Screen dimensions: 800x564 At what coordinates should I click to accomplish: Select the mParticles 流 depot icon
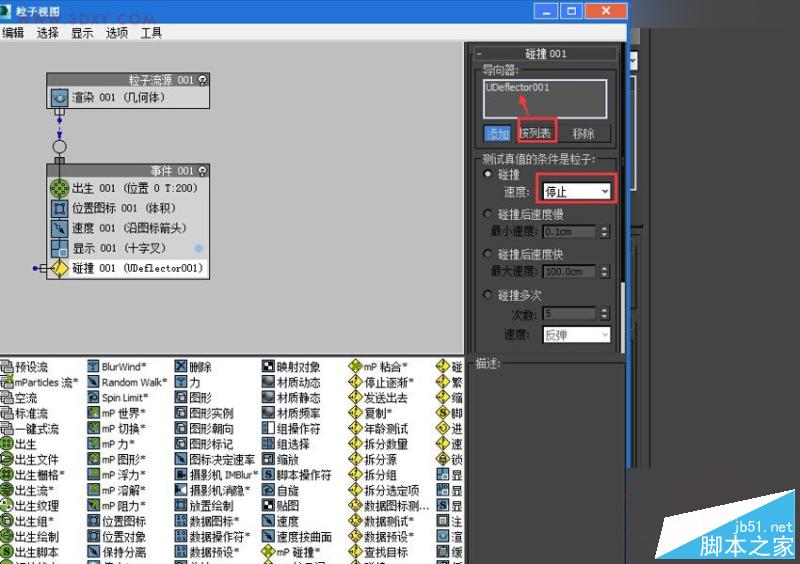coord(7,382)
